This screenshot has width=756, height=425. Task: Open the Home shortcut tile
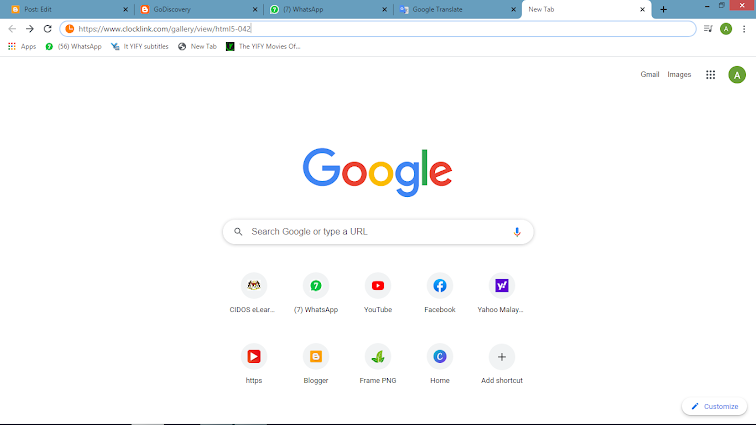[x=440, y=364]
